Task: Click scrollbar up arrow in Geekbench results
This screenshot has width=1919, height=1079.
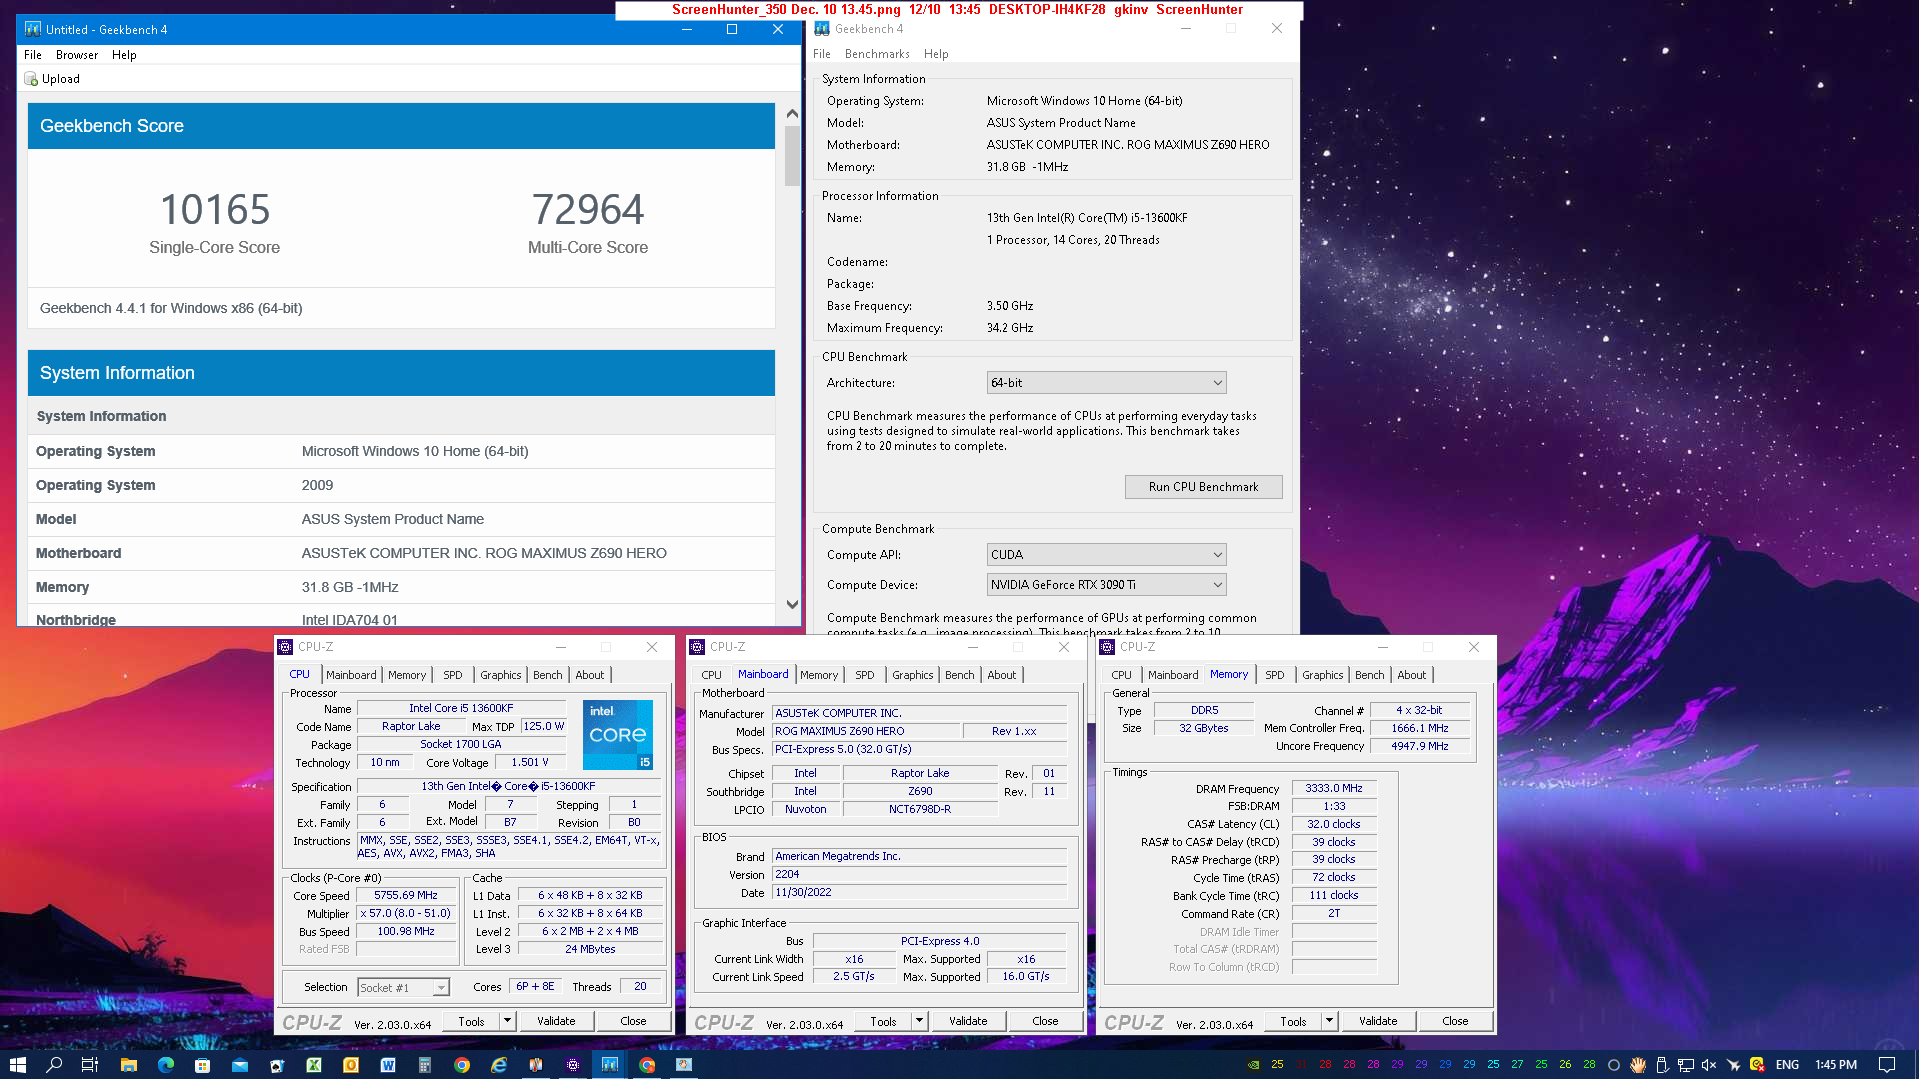Action: pos(792,113)
